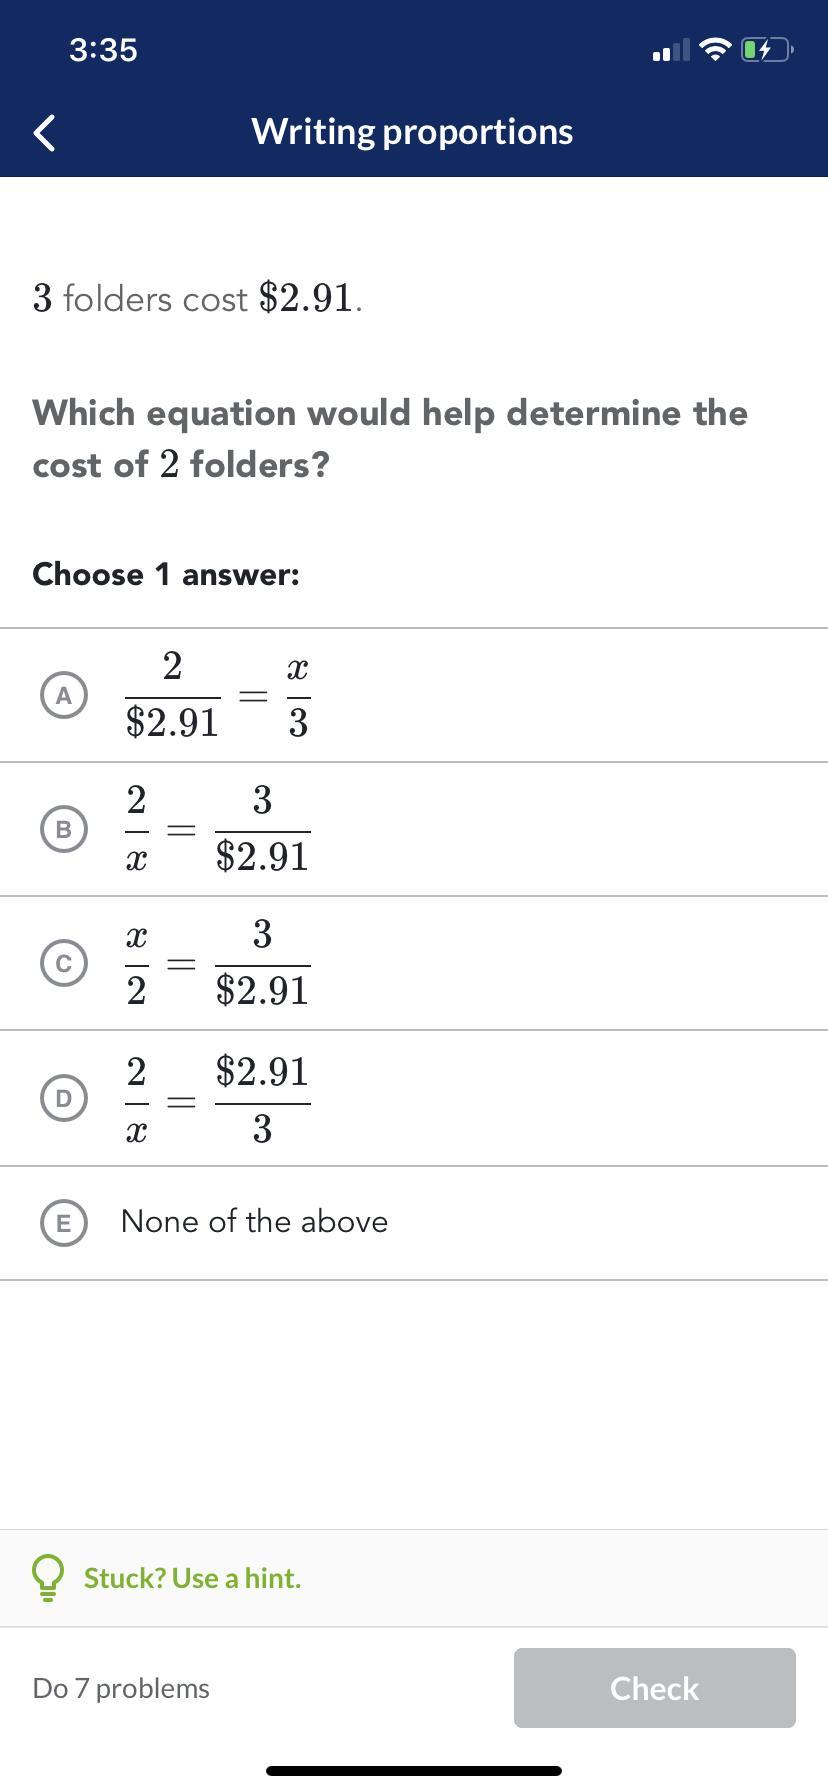The height and width of the screenshot is (1792, 828).
Task: Tap the 3:35 clock in status bar
Action: point(103,49)
